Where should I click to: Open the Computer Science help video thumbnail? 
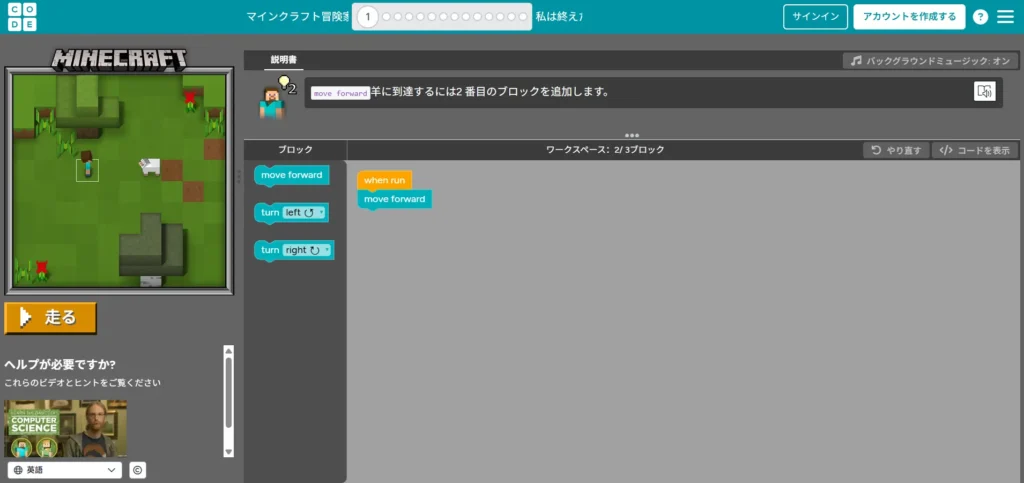pos(66,428)
